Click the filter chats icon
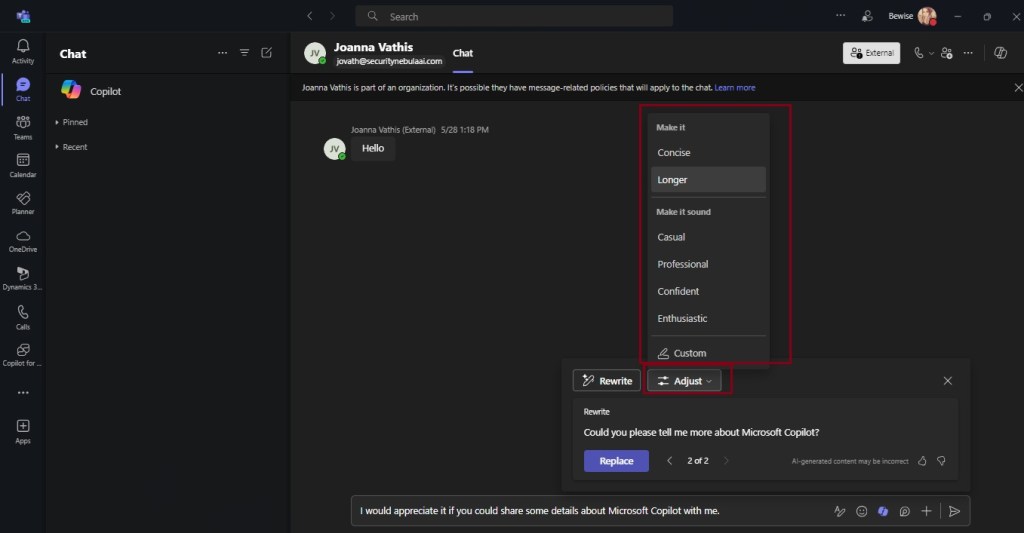The width and height of the screenshot is (1024, 533). pos(244,53)
